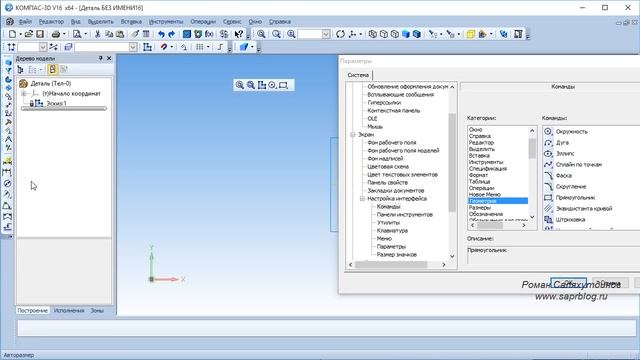Switch to the Построение tab
Screen dimensions: 640x360
[33, 311]
